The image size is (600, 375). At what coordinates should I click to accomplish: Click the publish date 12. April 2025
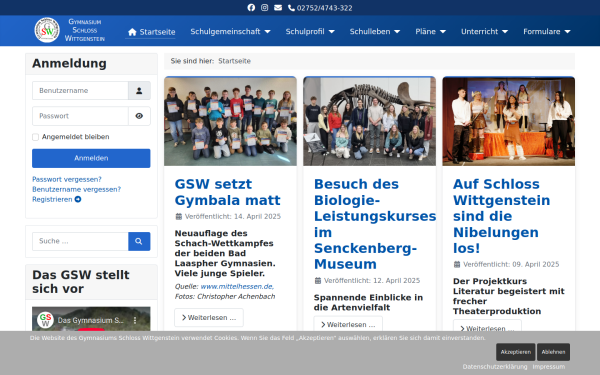tap(396, 281)
